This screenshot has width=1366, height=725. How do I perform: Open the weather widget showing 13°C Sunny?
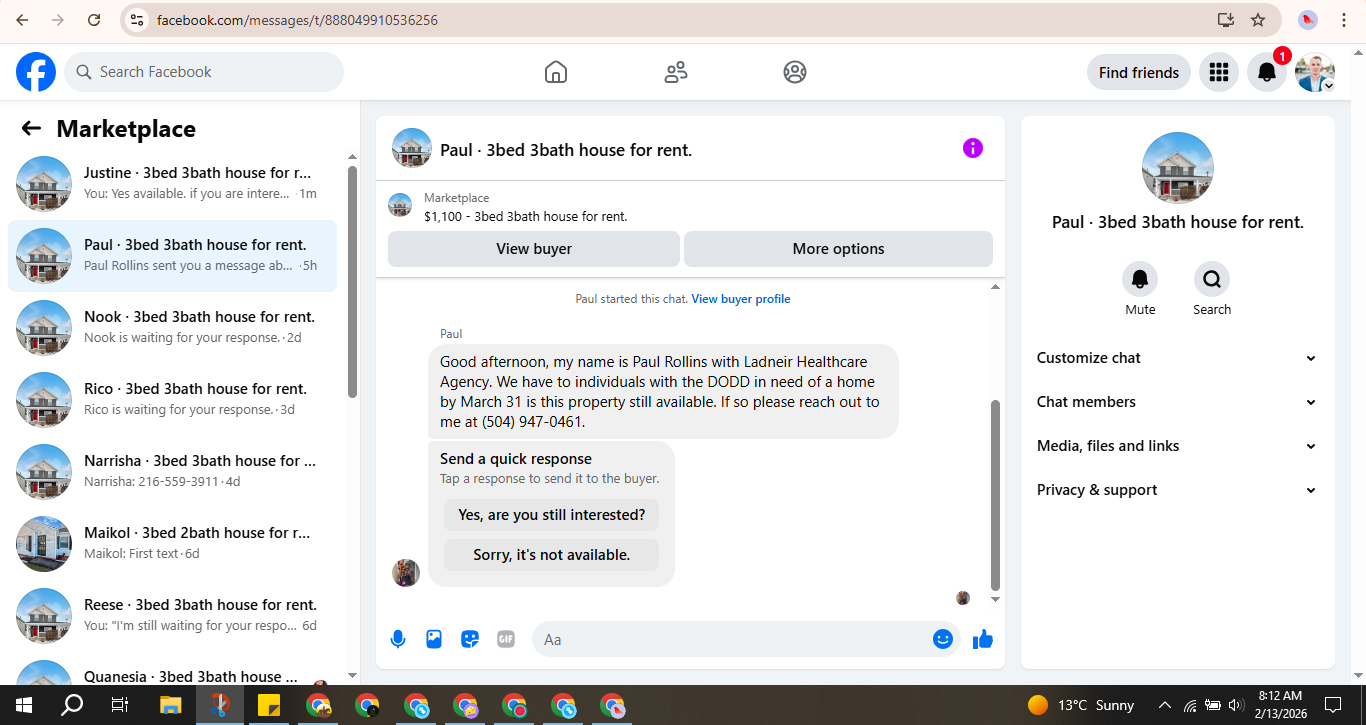[1081, 705]
